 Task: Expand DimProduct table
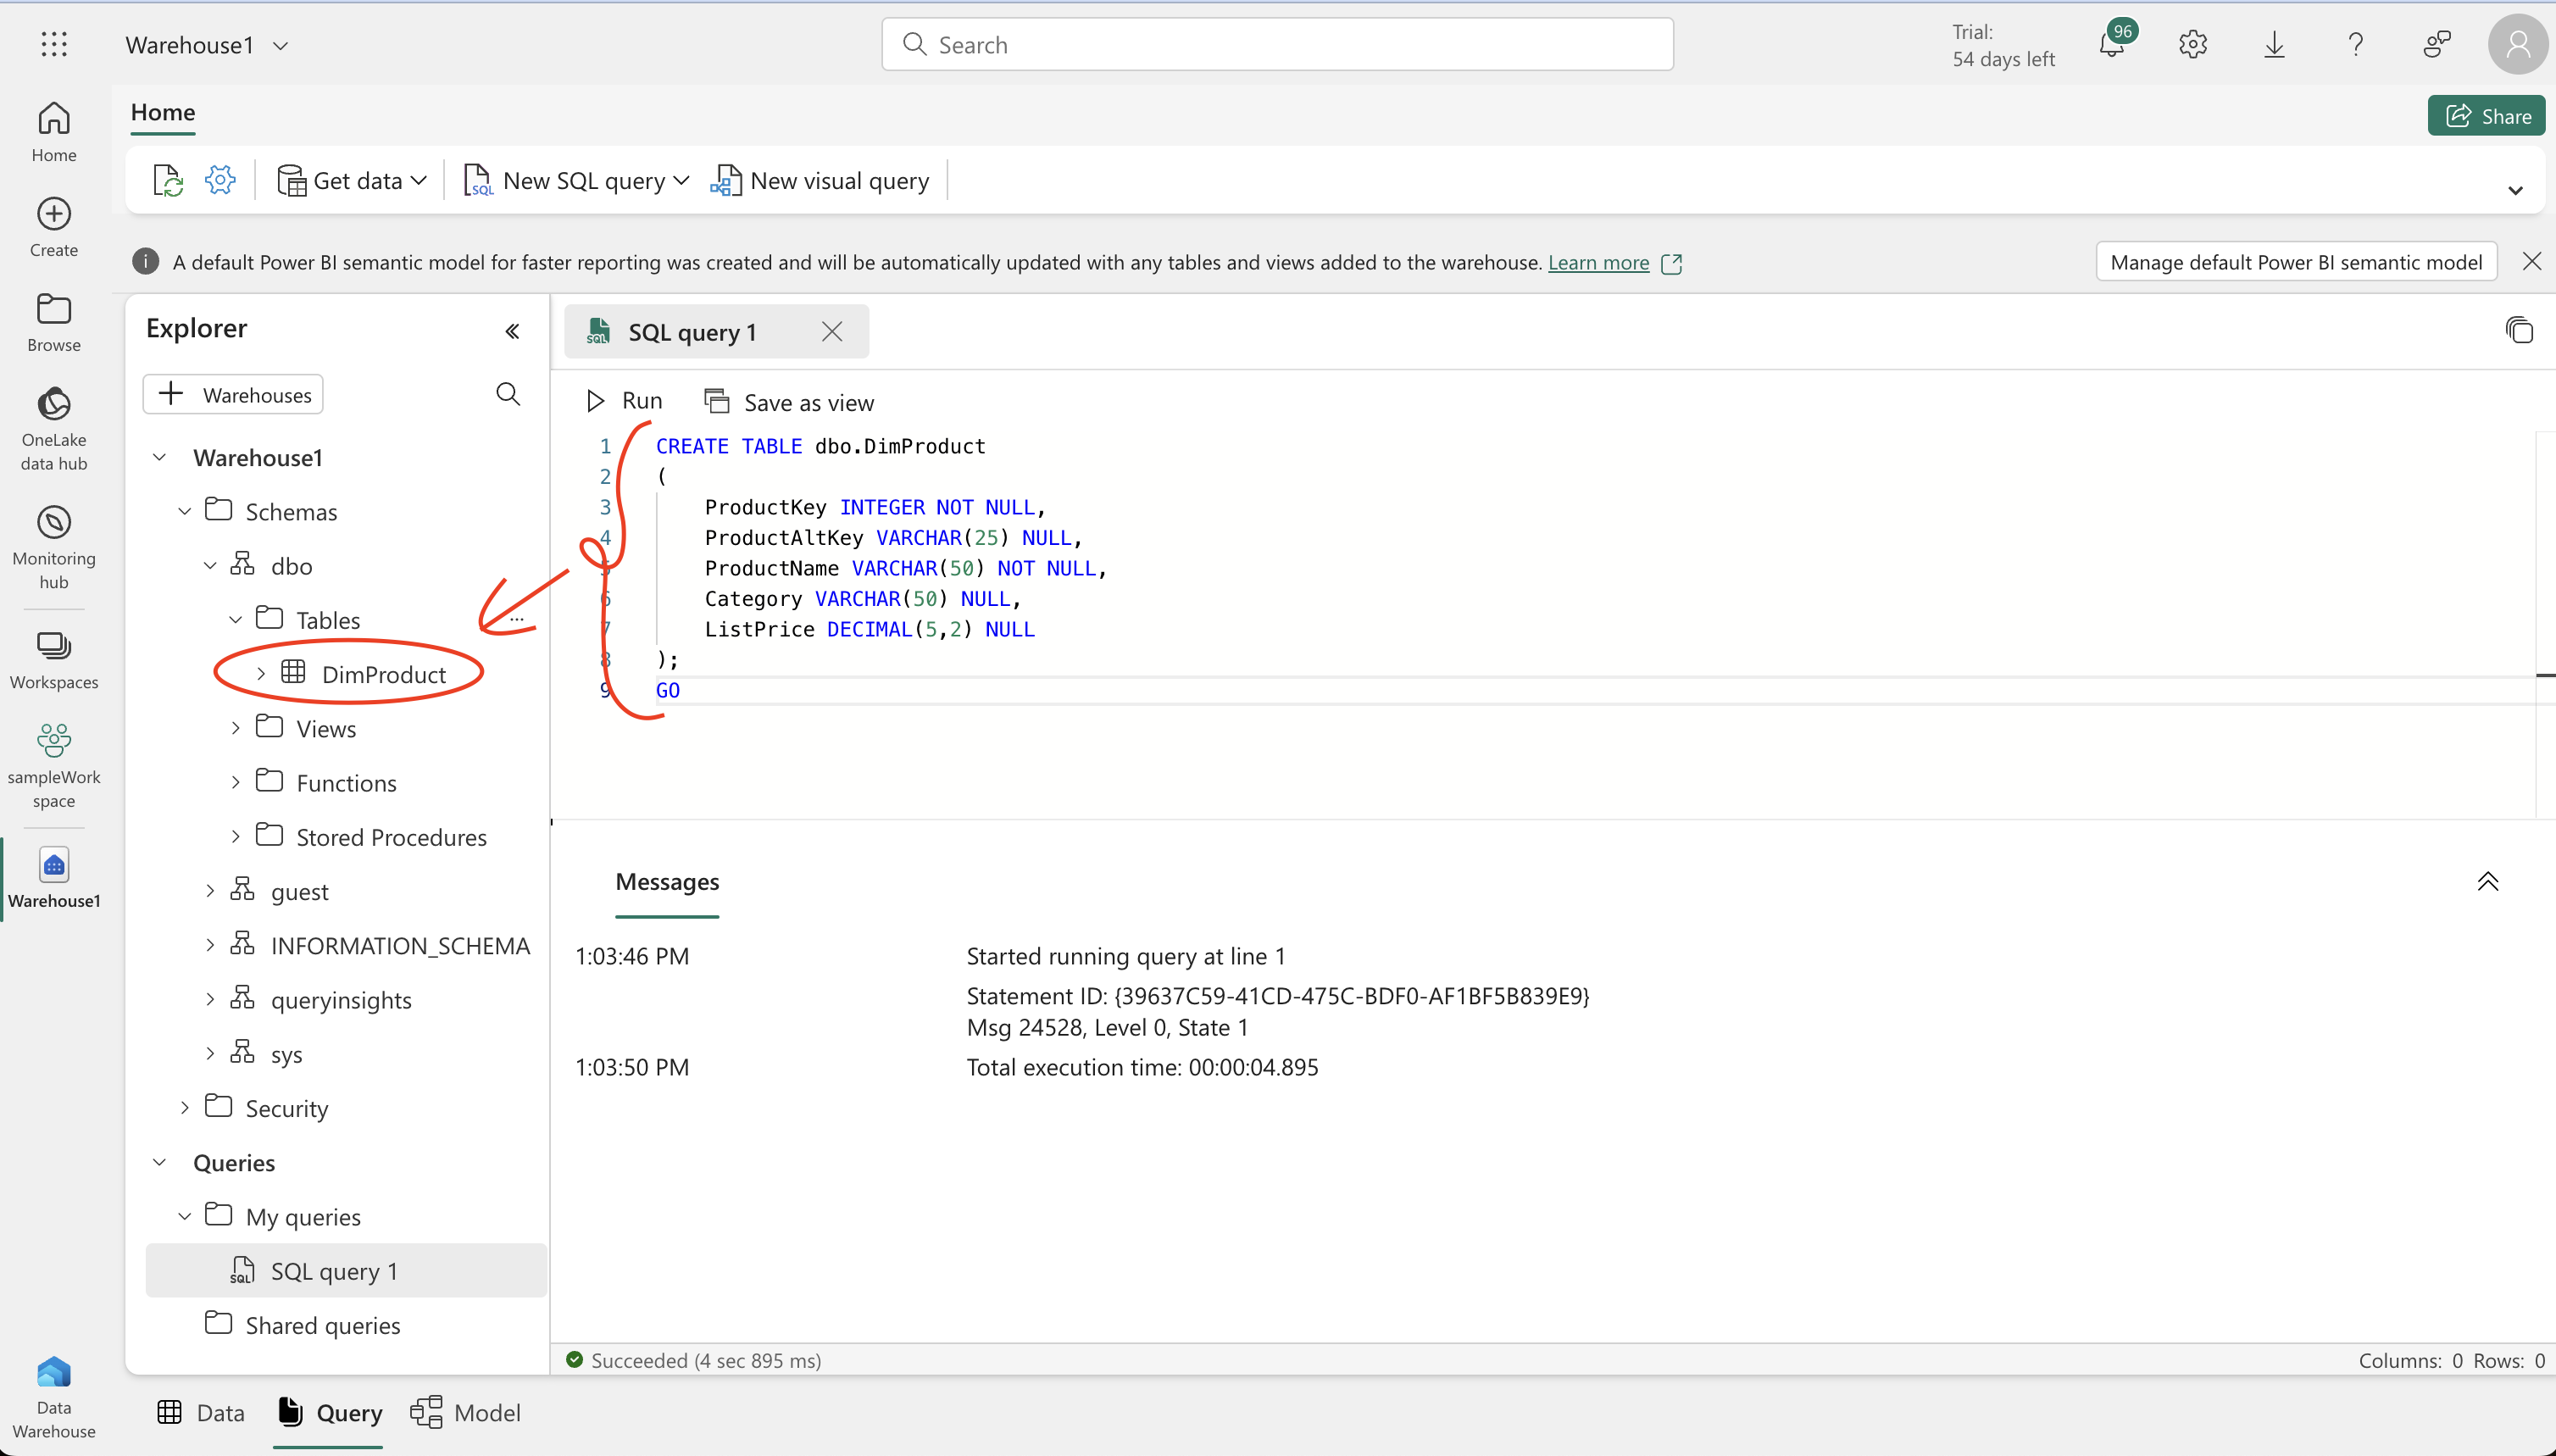click(260, 673)
